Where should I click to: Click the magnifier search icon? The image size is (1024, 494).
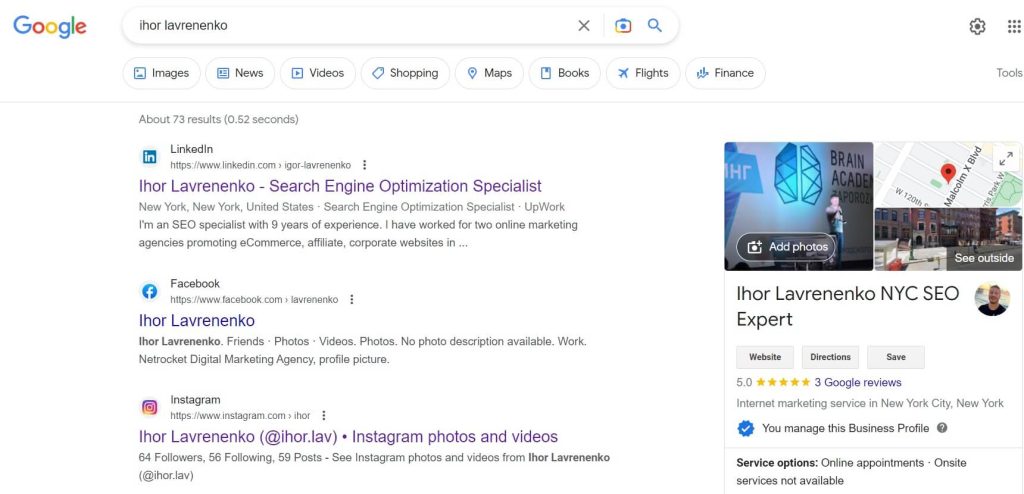coord(654,25)
